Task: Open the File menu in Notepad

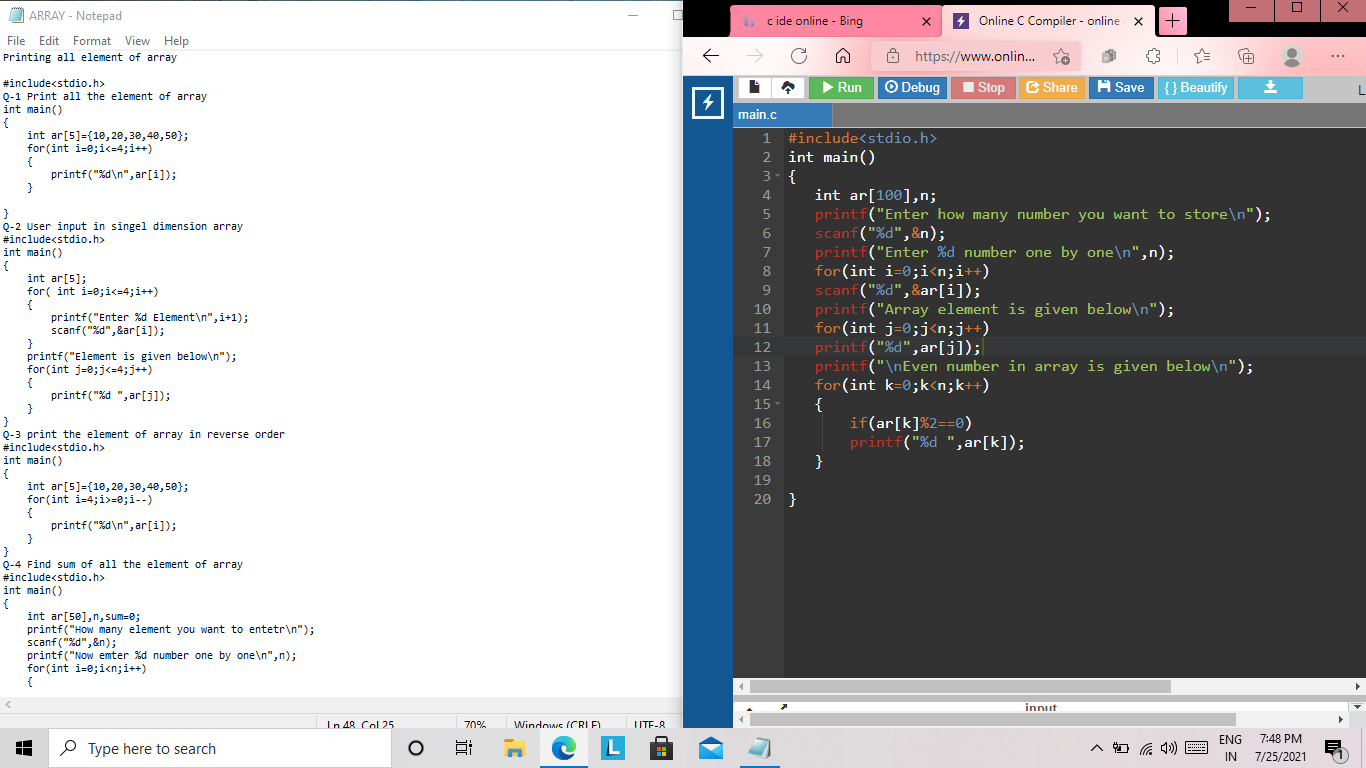Action: coord(16,41)
